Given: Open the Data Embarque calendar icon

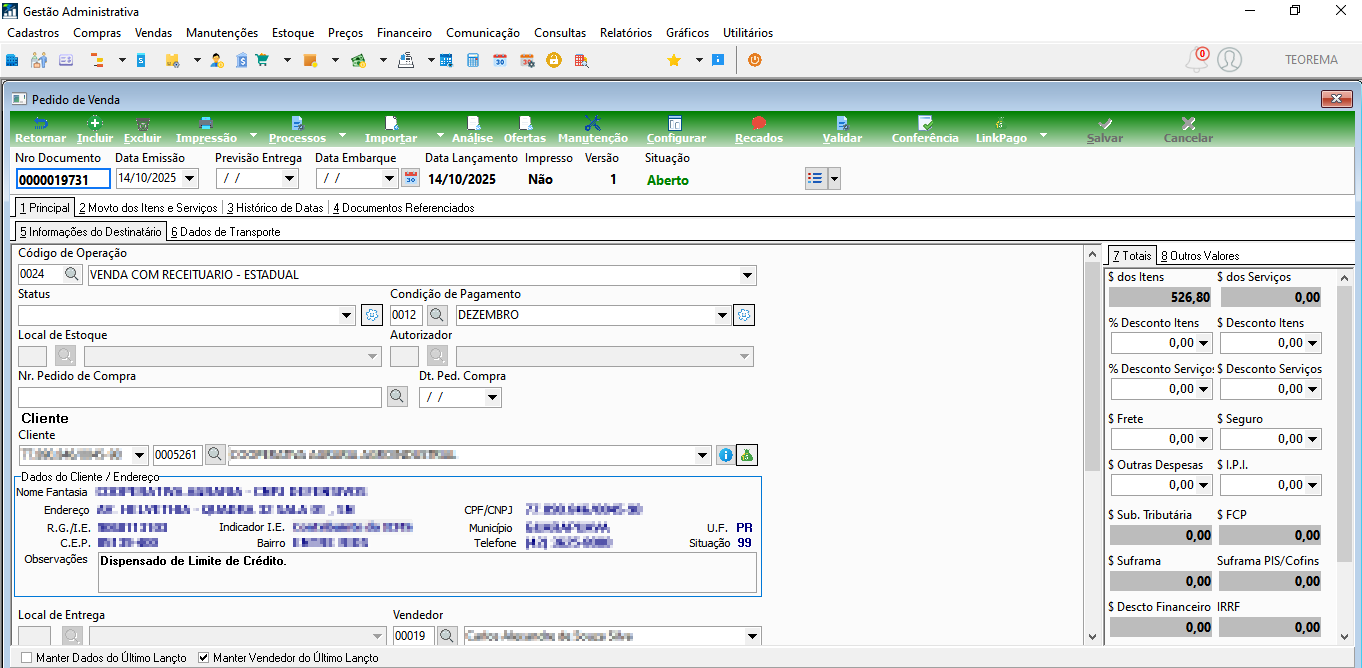Looking at the screenshot, I should click(x=410, y=178).
